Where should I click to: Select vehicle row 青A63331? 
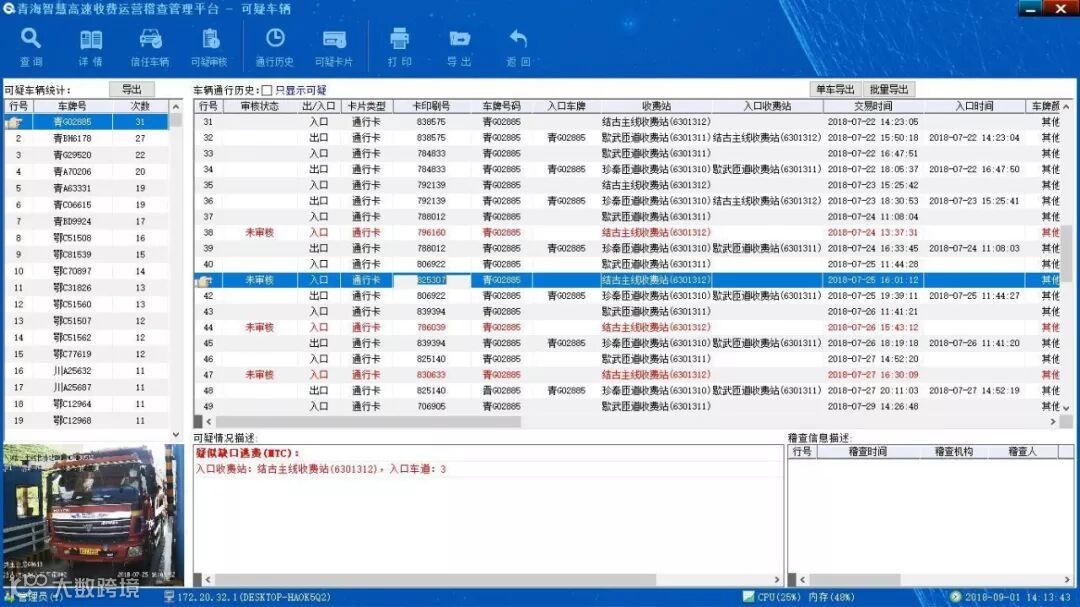click(86, 188)
